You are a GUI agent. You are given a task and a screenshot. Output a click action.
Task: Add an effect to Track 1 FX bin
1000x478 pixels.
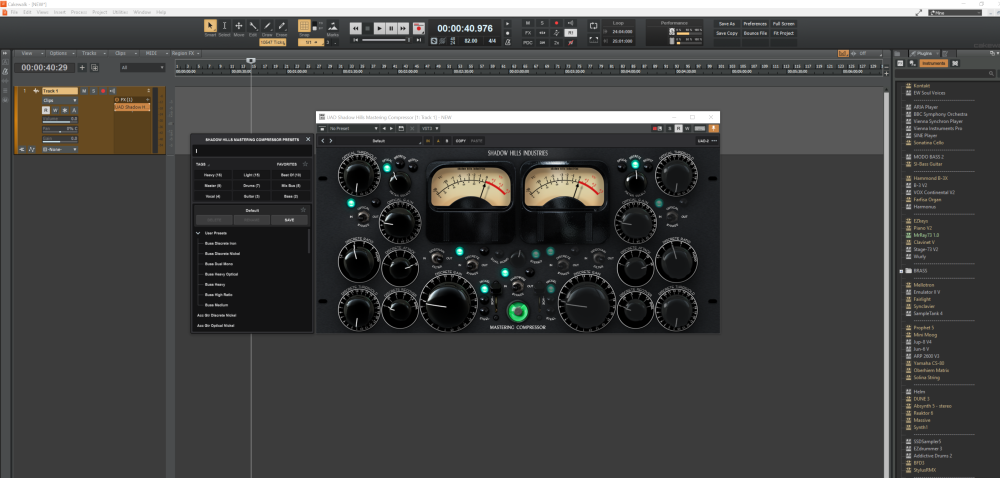pos(148,100)
